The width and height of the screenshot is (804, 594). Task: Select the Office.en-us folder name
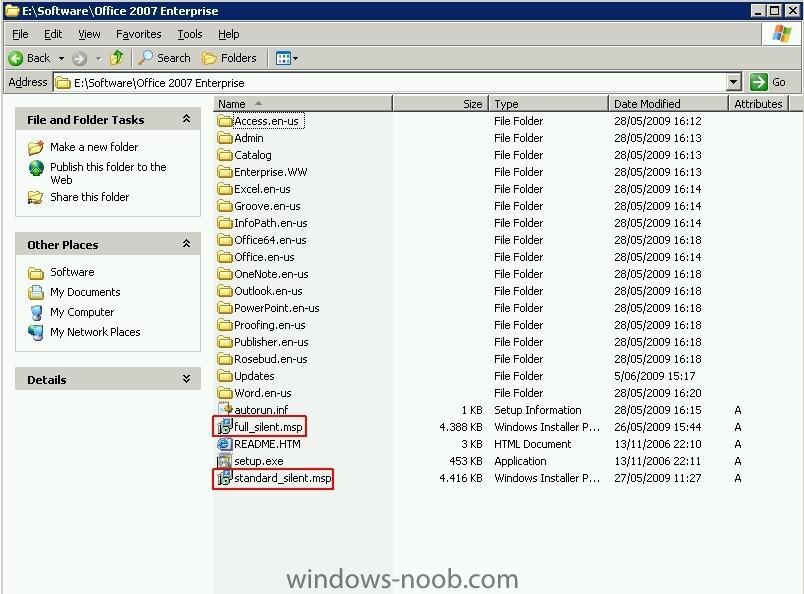point(265,256)
